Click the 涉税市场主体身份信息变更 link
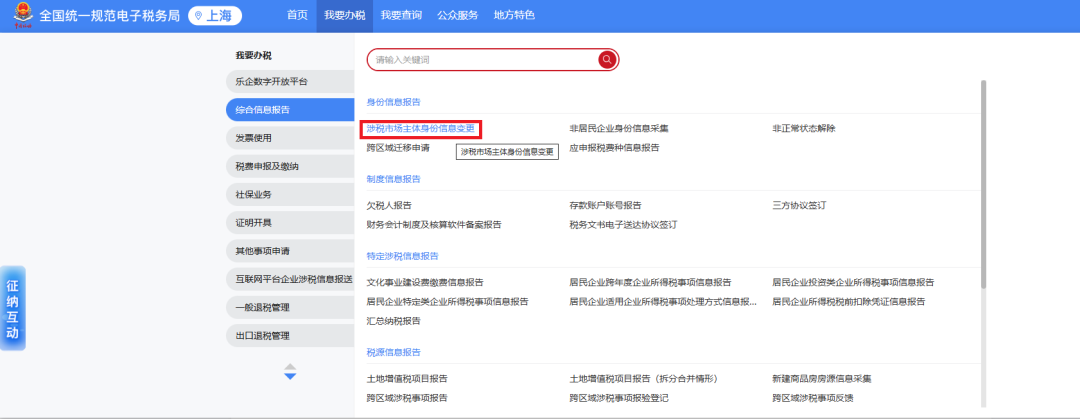The image size is (1080, 419). (421, 128)
